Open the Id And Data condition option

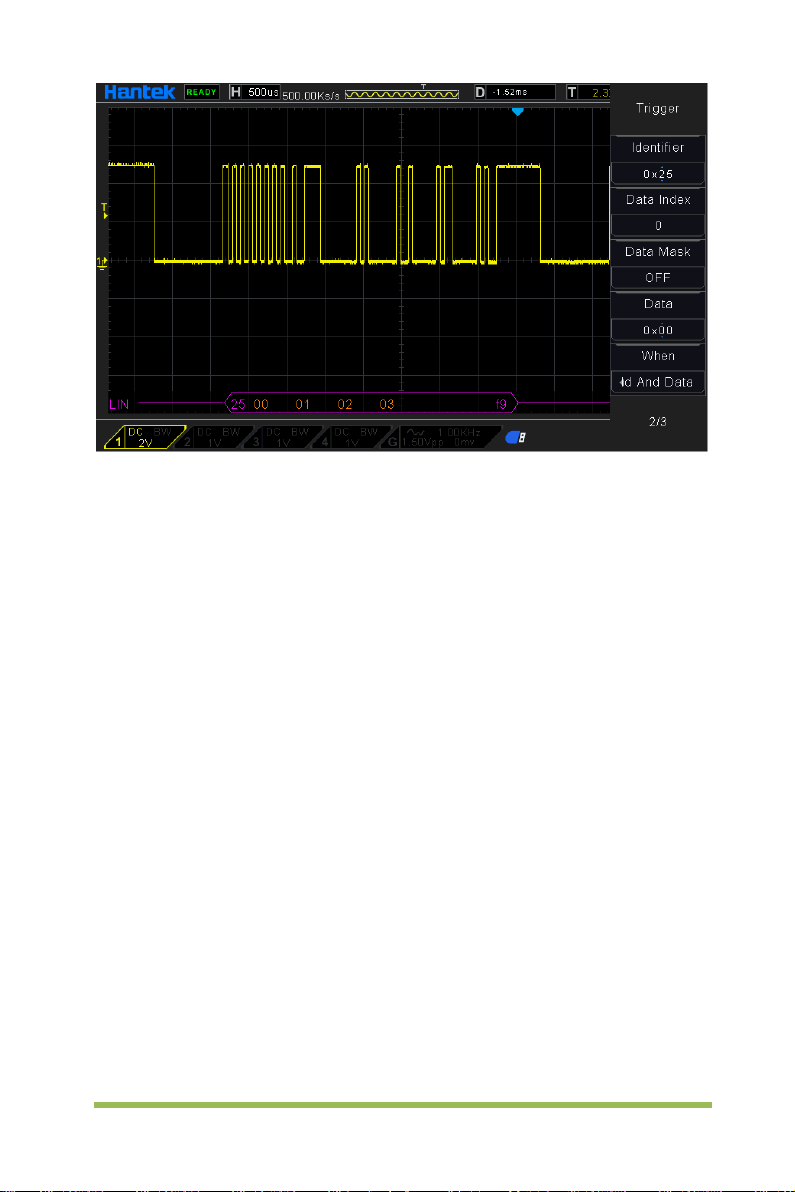tap(658, 382)
